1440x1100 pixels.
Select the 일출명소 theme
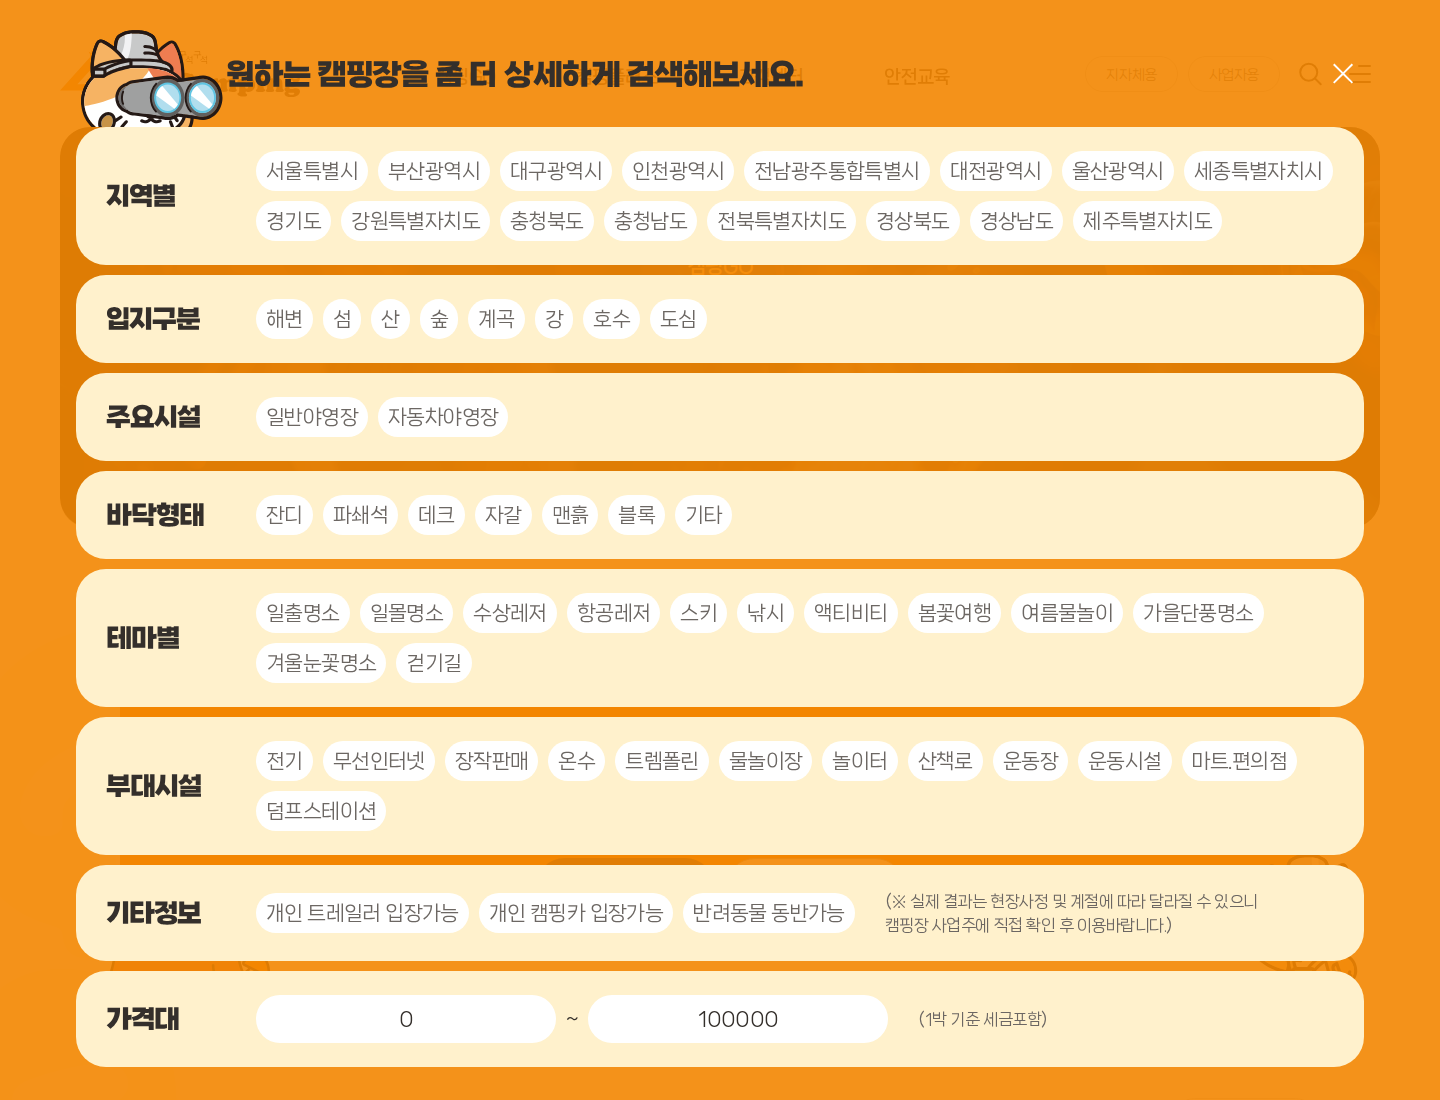303,613
